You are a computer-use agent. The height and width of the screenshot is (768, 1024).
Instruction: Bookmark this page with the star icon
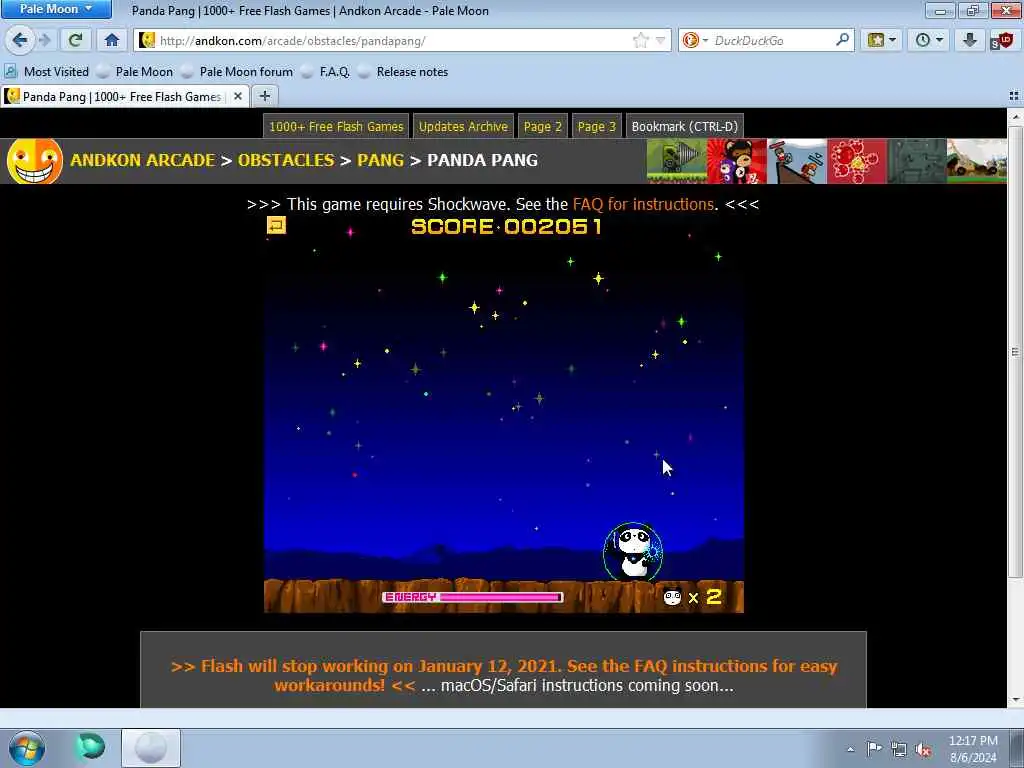click(x=641, y=40)
